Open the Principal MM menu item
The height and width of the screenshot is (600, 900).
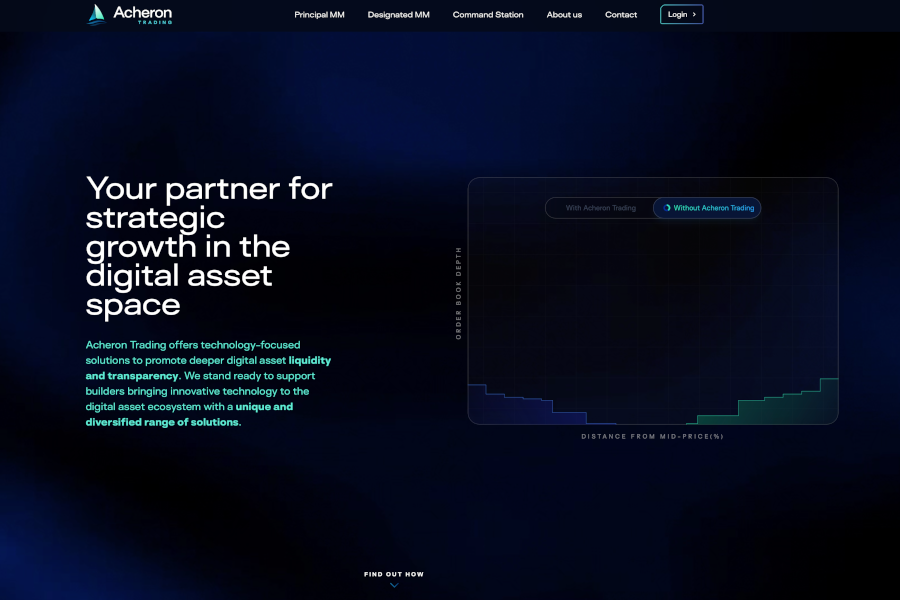(319, 14)
